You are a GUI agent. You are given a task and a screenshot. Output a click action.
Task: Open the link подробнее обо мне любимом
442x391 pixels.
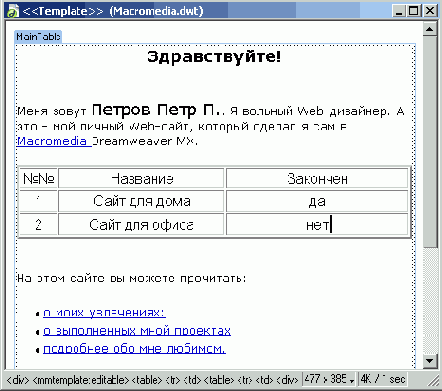tap(135, 349)
